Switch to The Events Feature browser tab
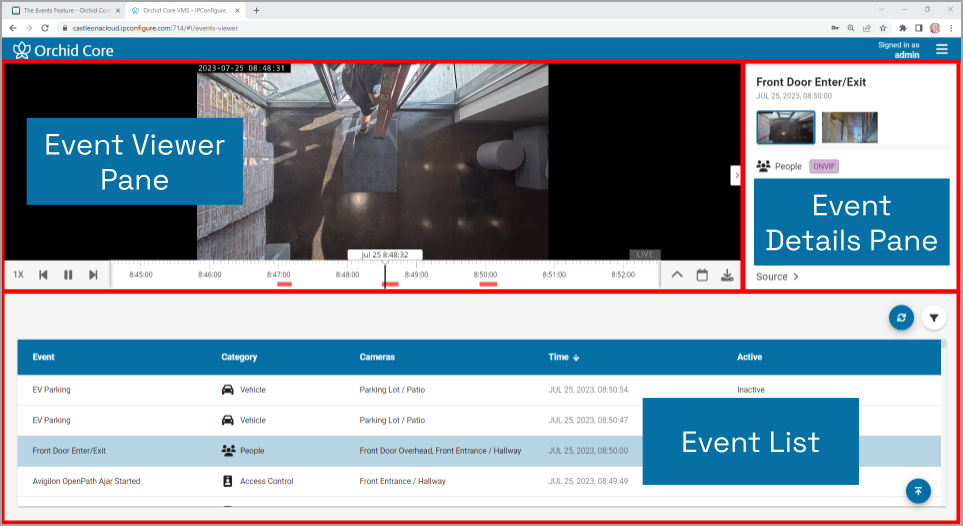 click(x=66, y=10)
